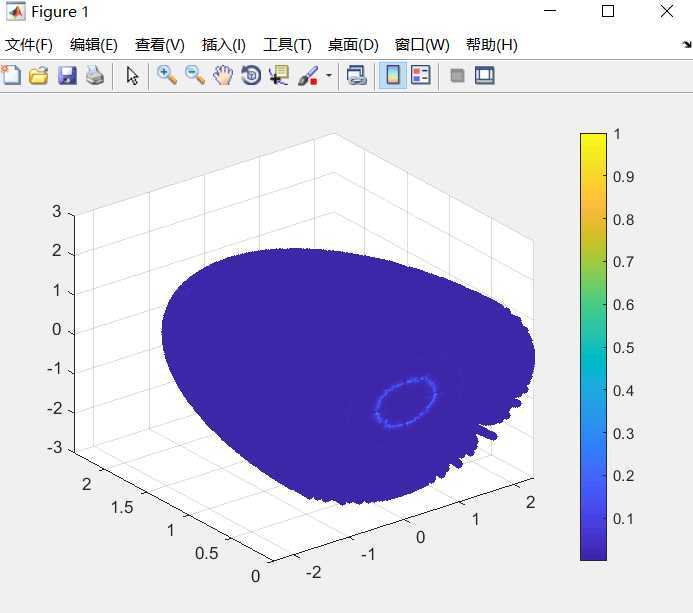
Task: Click z-axis tick label -3
Action: point(55,448)
